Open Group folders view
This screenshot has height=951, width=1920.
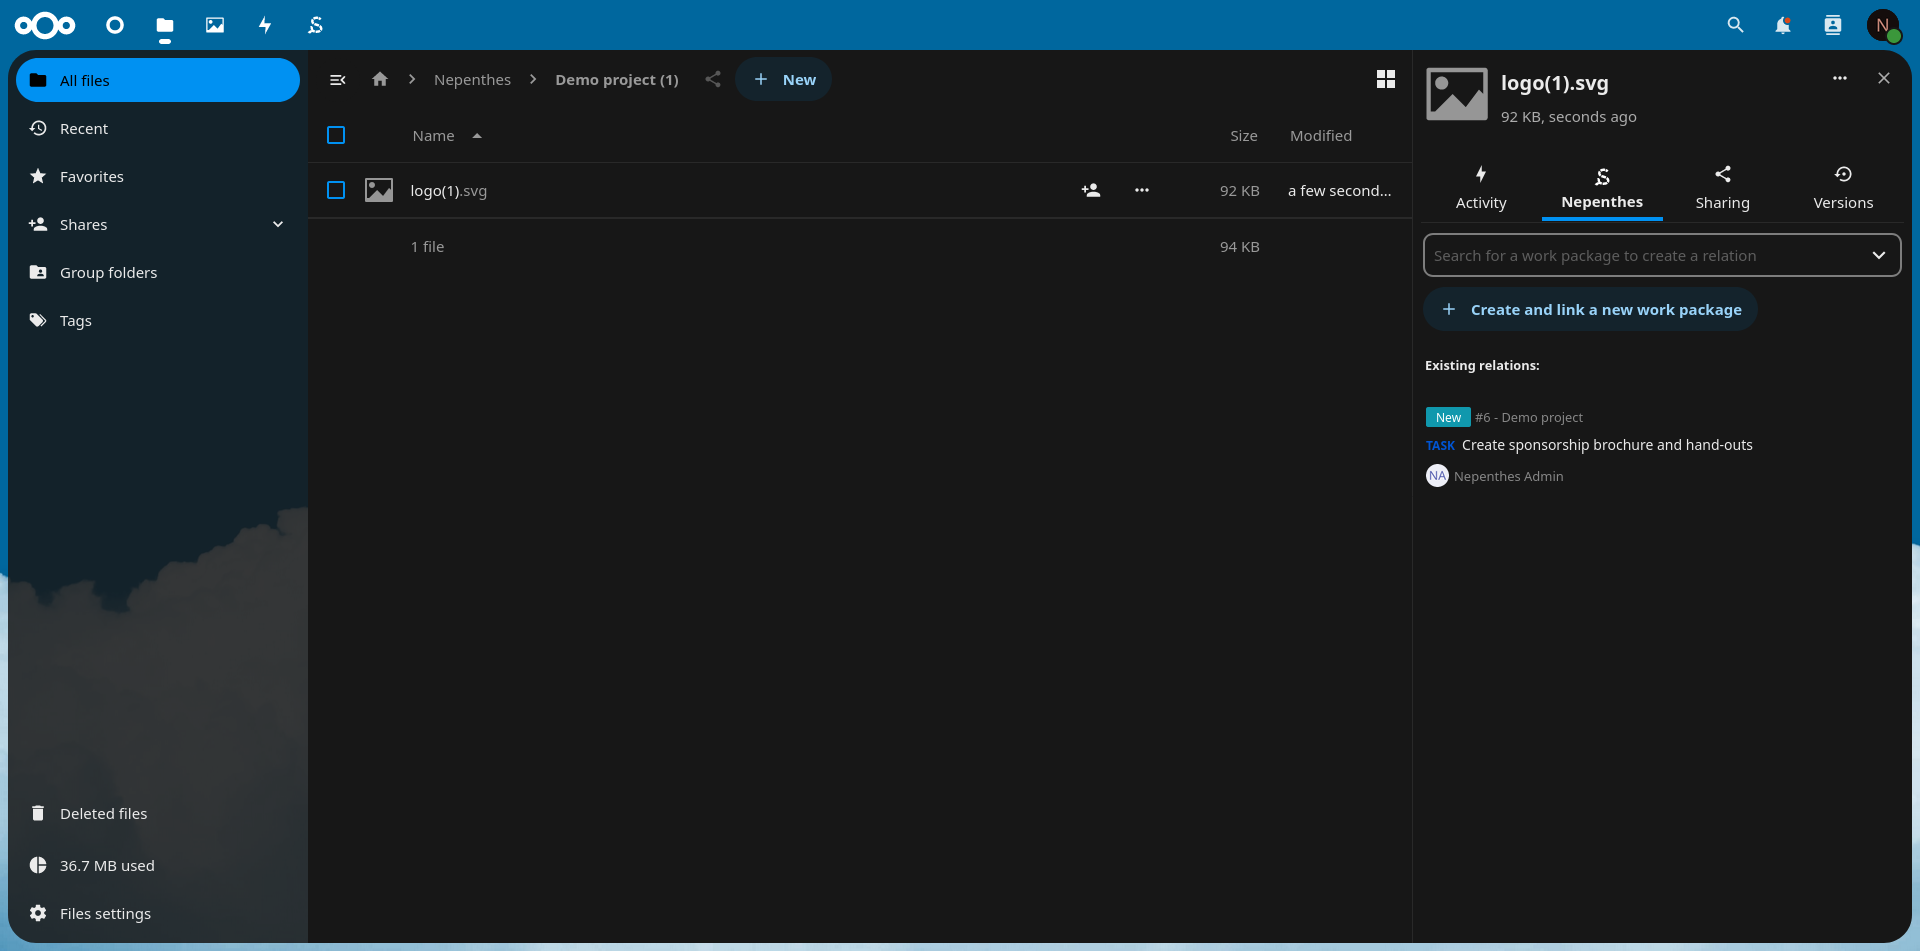(x=158, y=272)
